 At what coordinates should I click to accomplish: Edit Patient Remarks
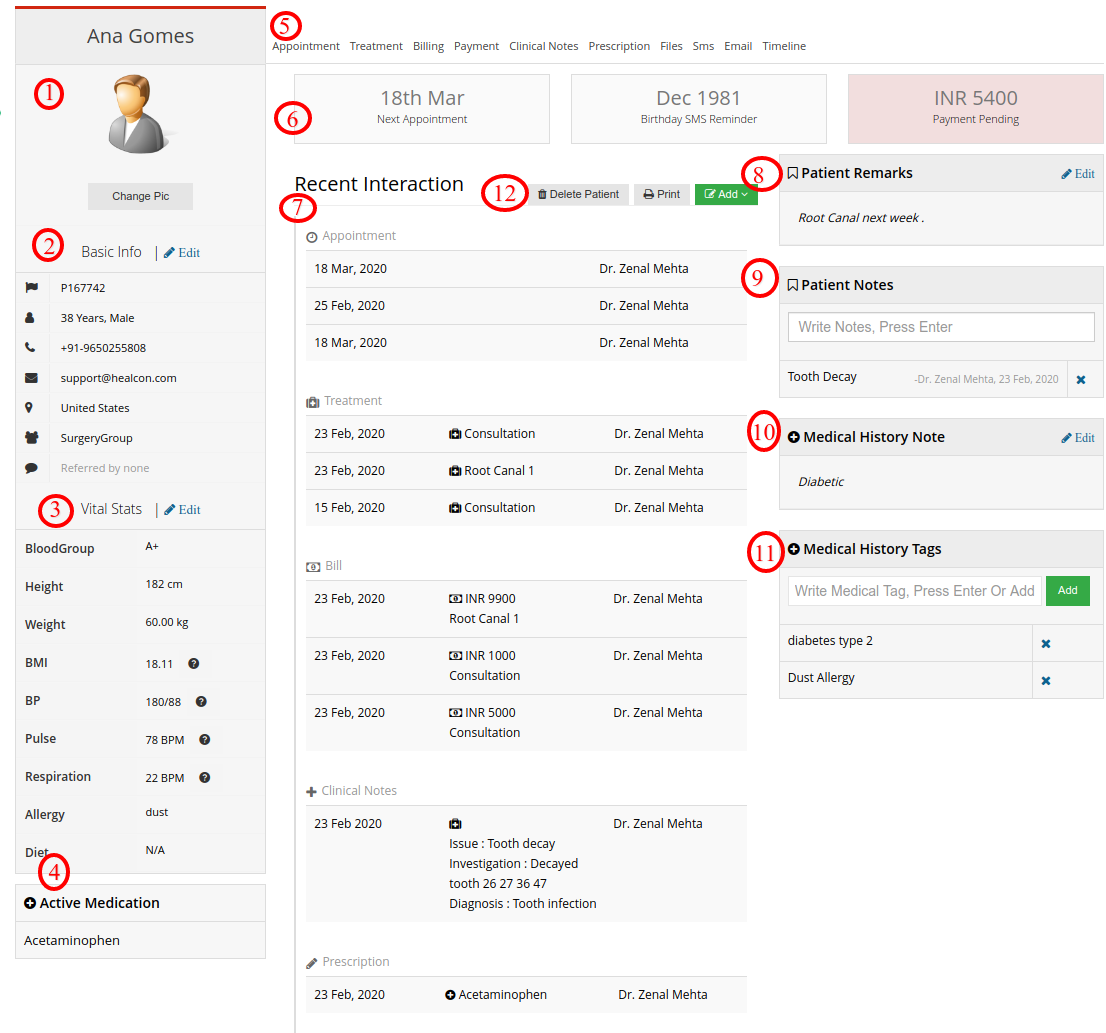[x=1078, y=173]
